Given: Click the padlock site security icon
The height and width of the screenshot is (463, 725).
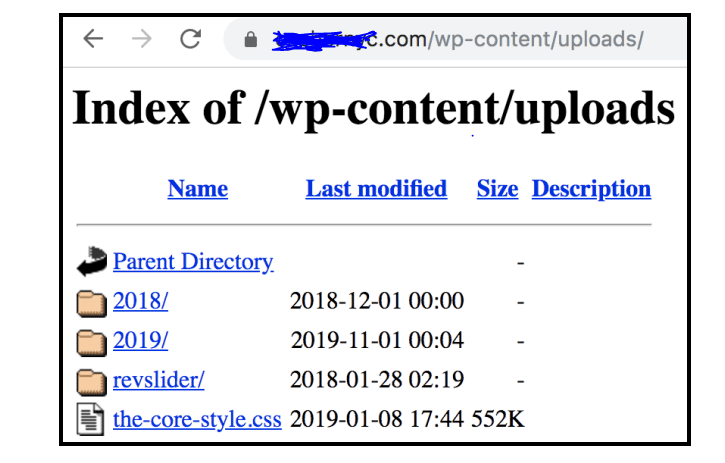Looking at the screenshot, I should click(251, 39).
